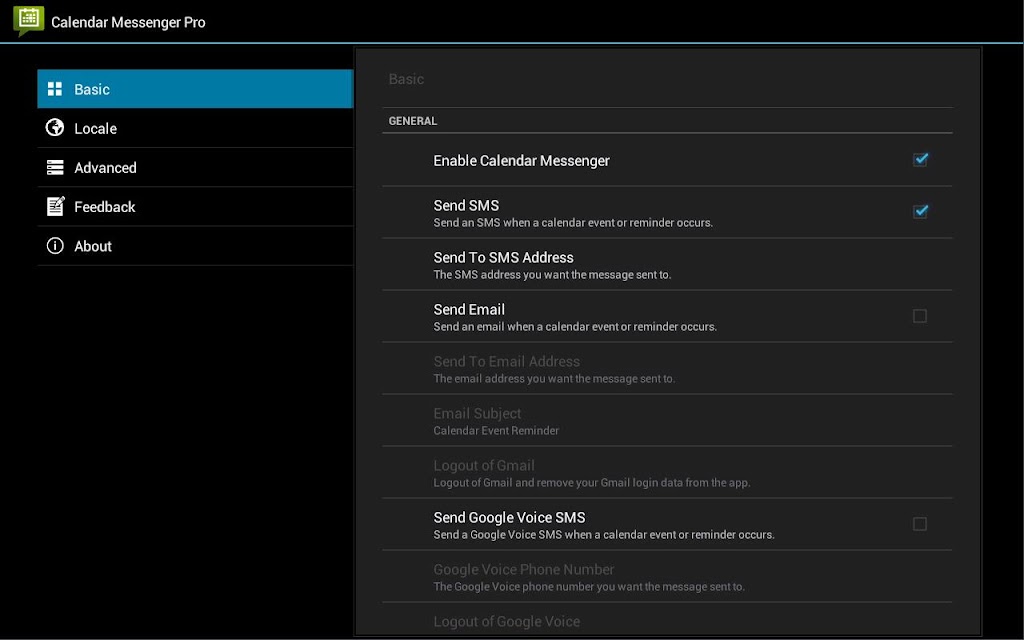Check the Send Google Voice SMS box
Image resolution: width=1024 pixels, height=640 pixels.
coord(920,524)
